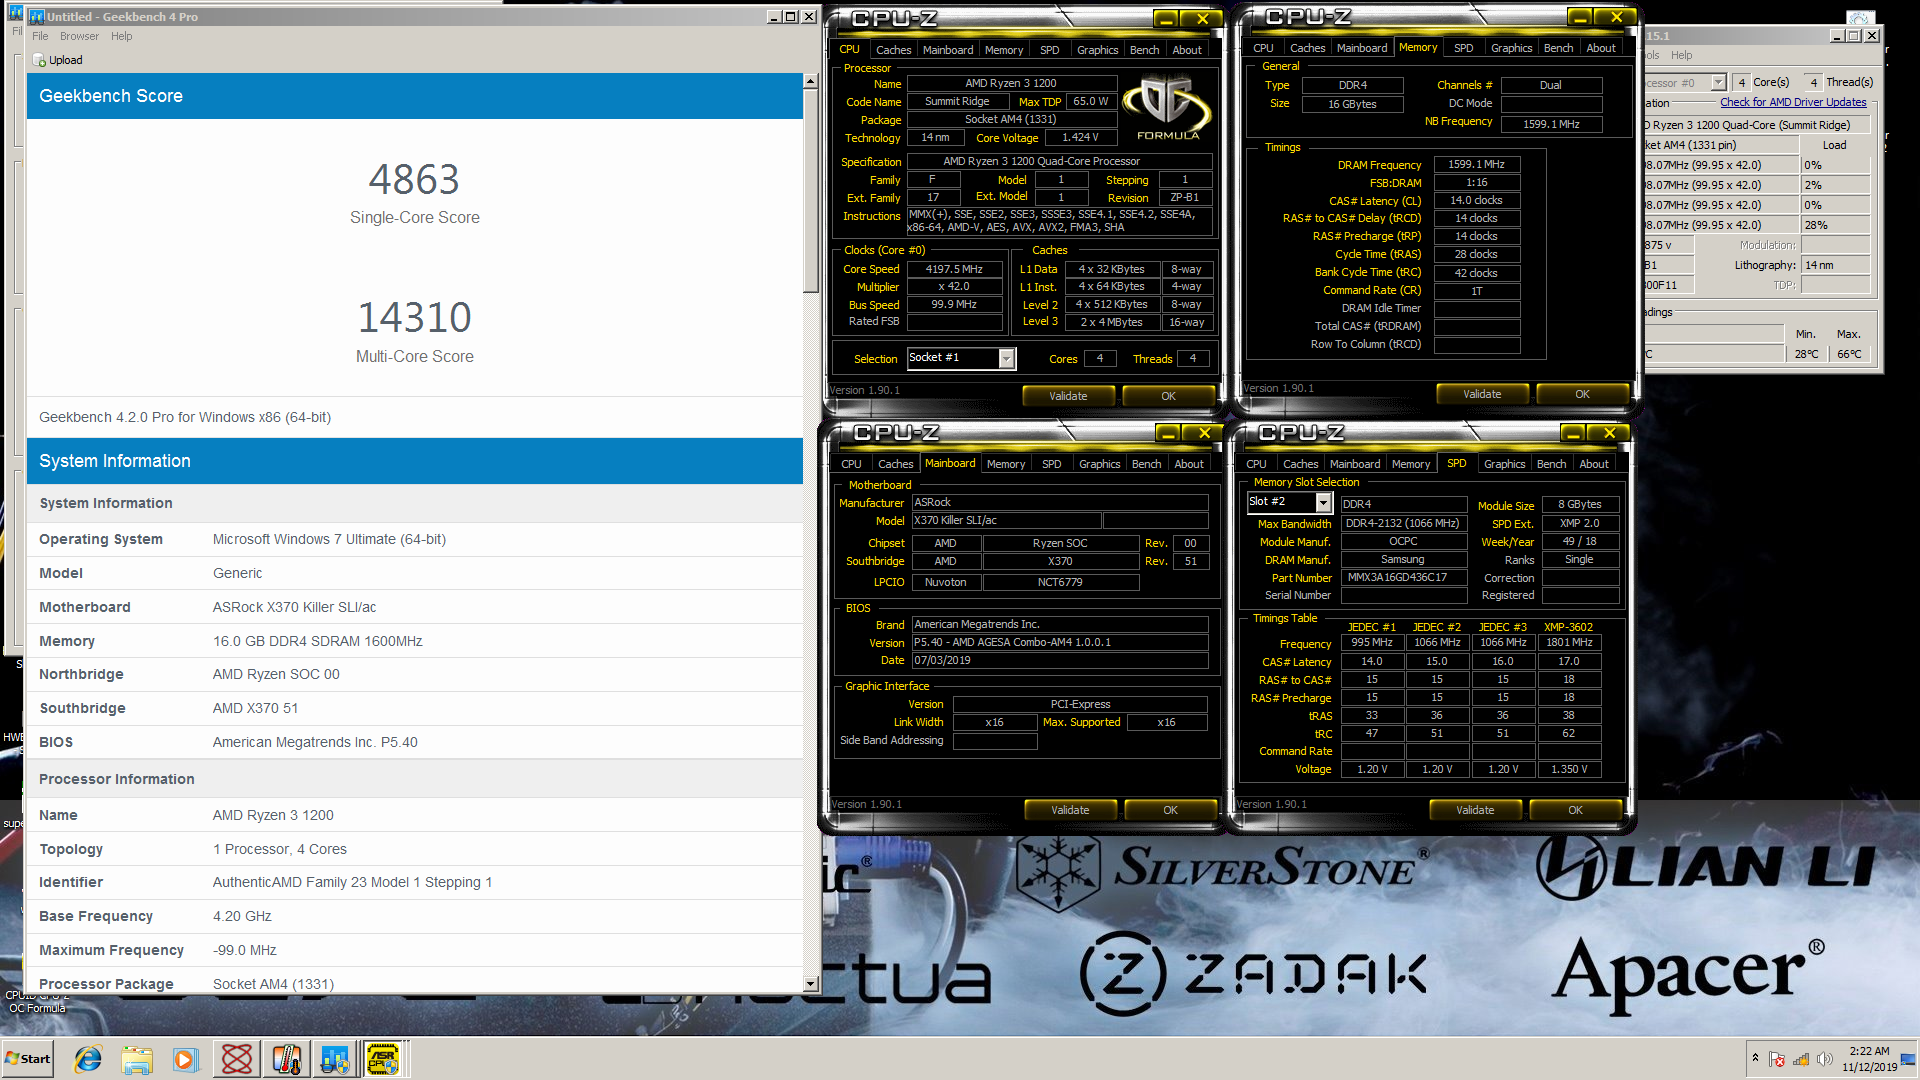Click the Geekbench app icon in title bar
Viewport: 1920px width, 1080px height.
(x=36, y=17)
